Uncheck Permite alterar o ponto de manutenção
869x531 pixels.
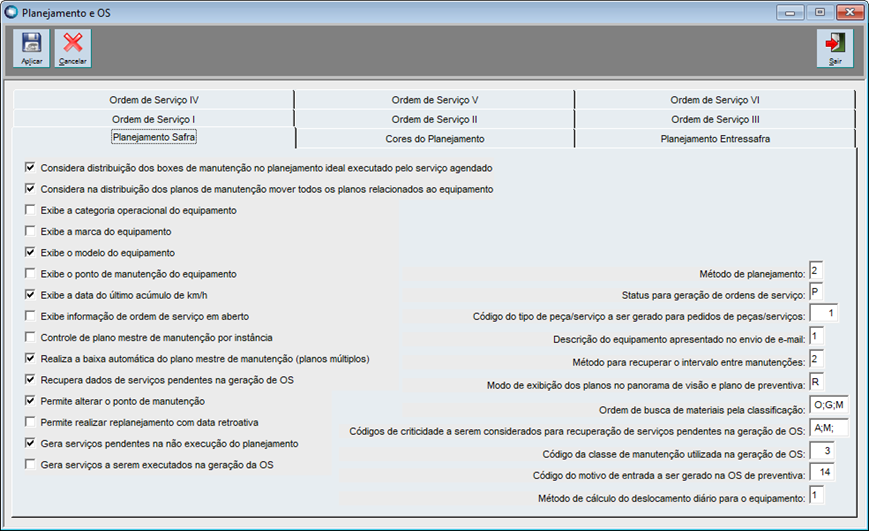click(x=30, y=400)
